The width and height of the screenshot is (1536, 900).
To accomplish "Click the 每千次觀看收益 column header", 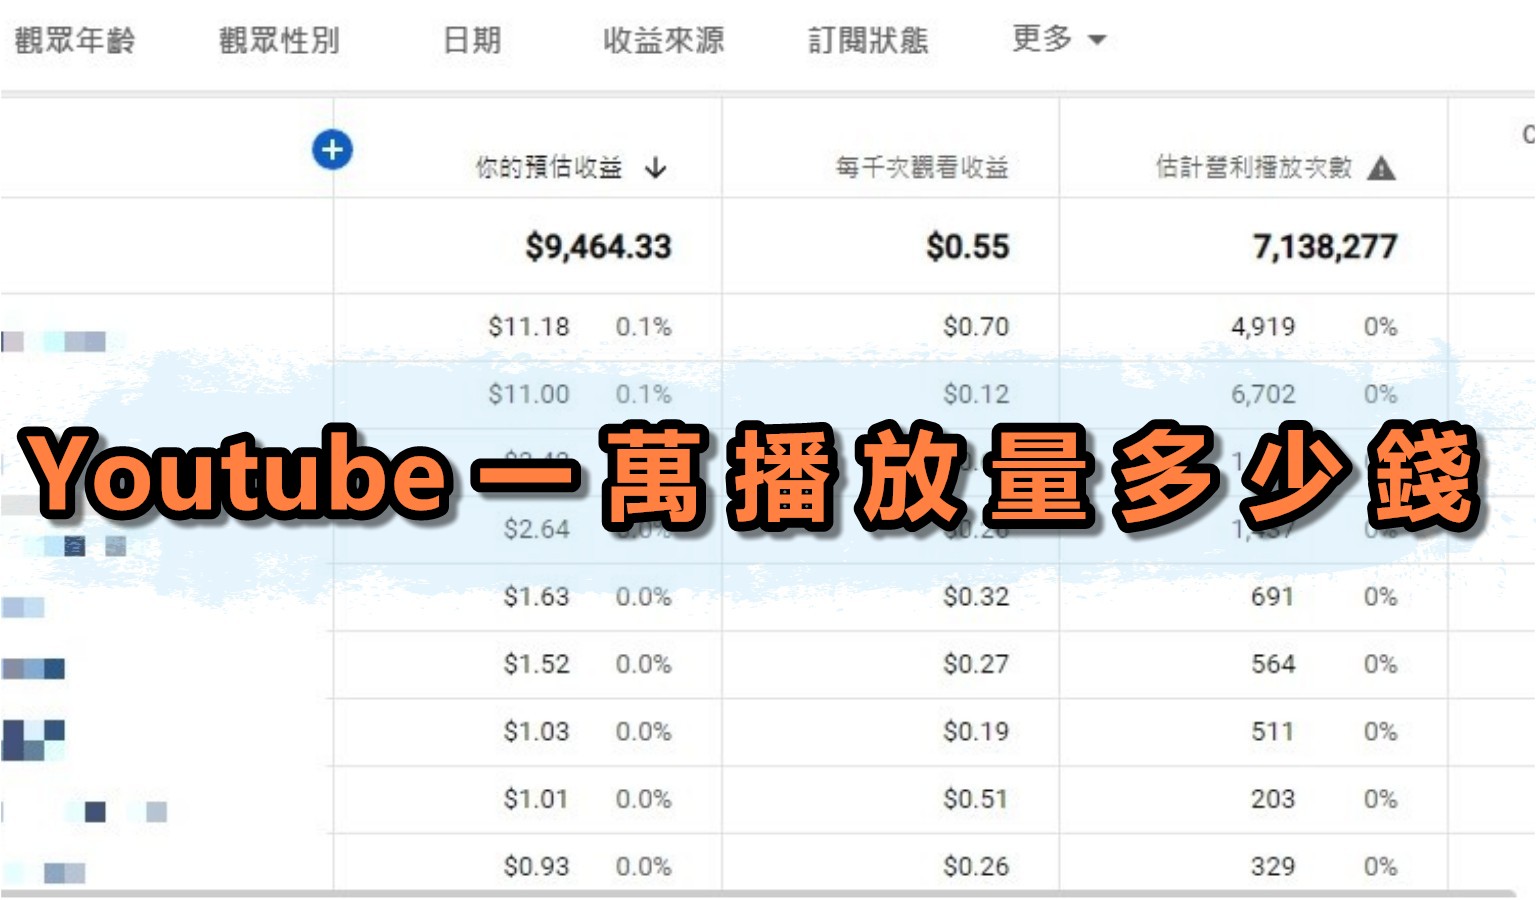I will click(x=922, y=167).
